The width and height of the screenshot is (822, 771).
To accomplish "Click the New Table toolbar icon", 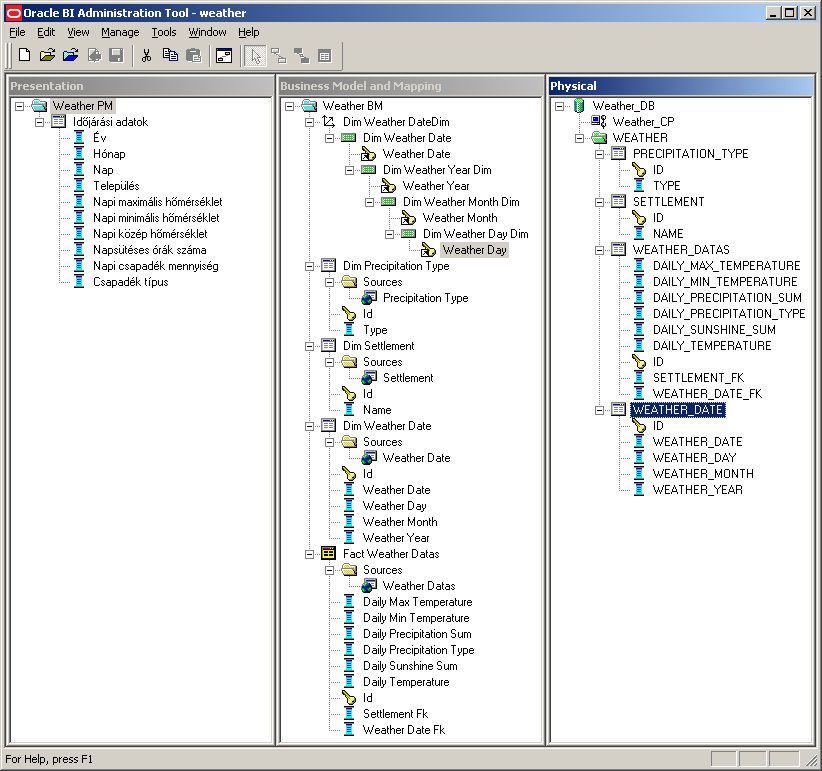I will [x=325, y=56].
